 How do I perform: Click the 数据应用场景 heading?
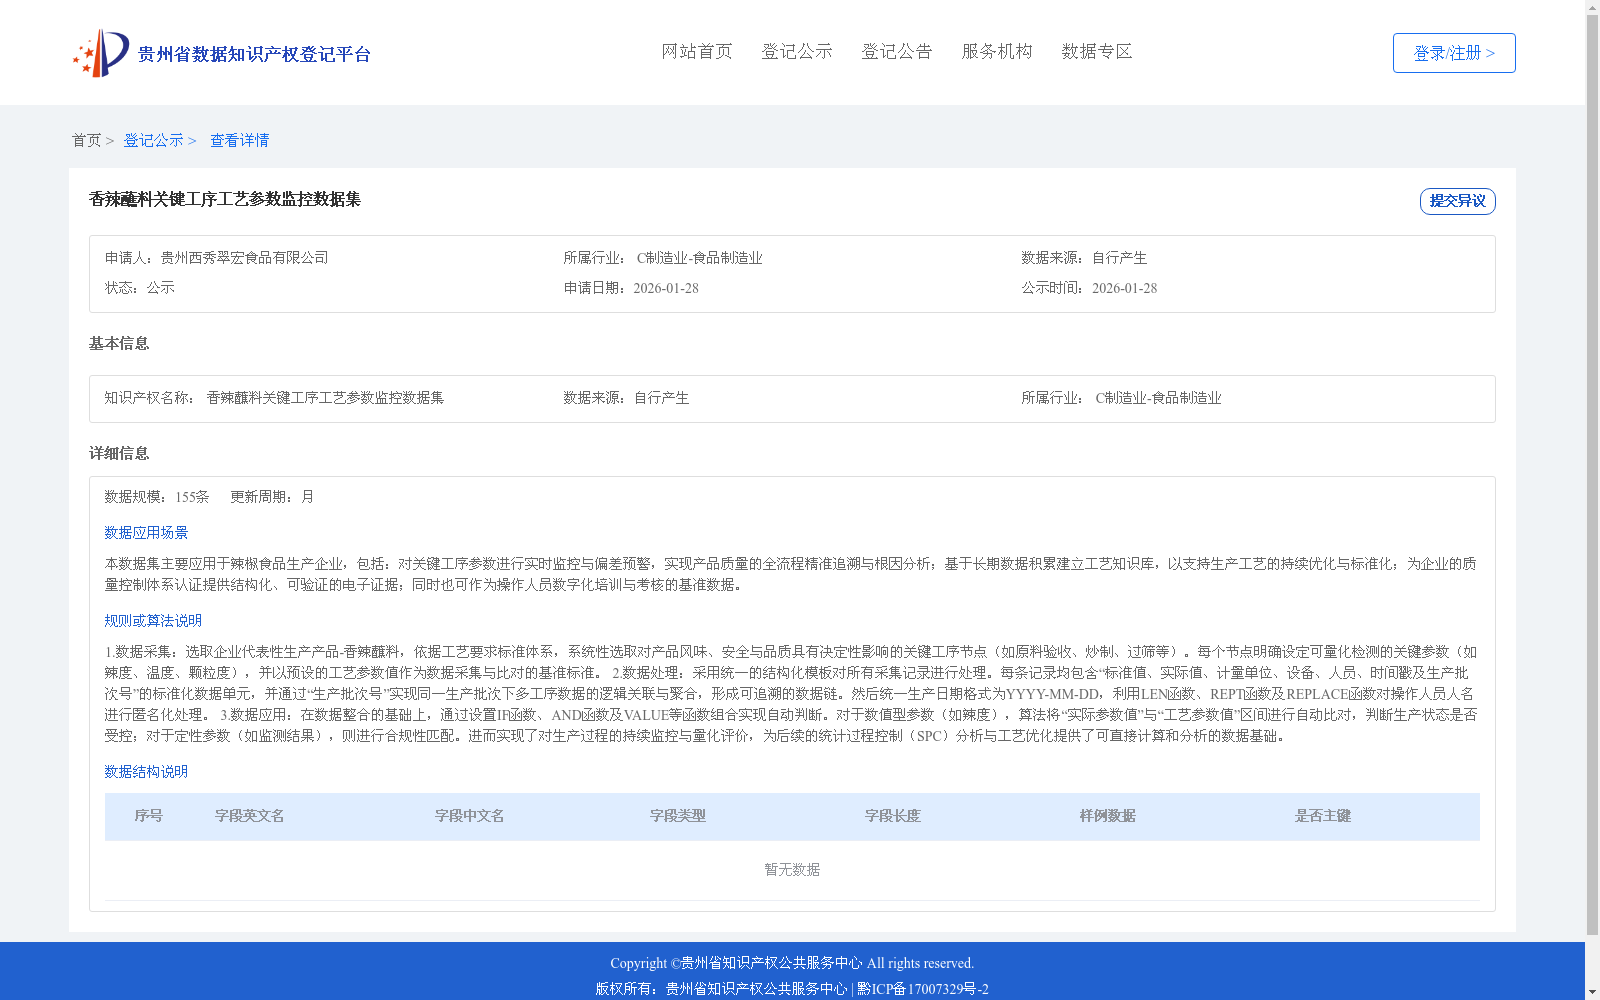click(x=146, y=533)
